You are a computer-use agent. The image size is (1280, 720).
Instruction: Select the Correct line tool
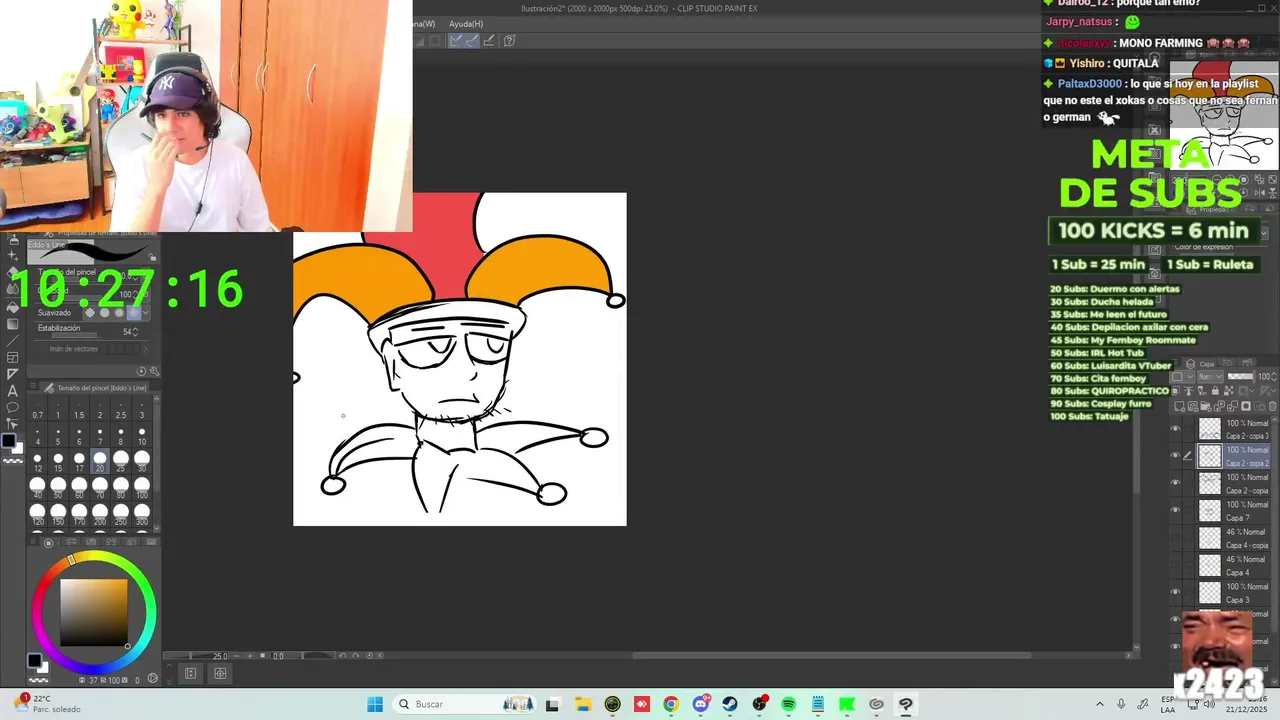[x=12, y=423]
